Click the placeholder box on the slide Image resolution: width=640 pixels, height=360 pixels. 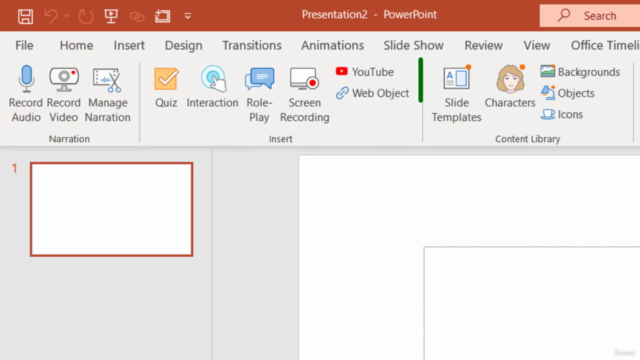[x=532, y=303]
